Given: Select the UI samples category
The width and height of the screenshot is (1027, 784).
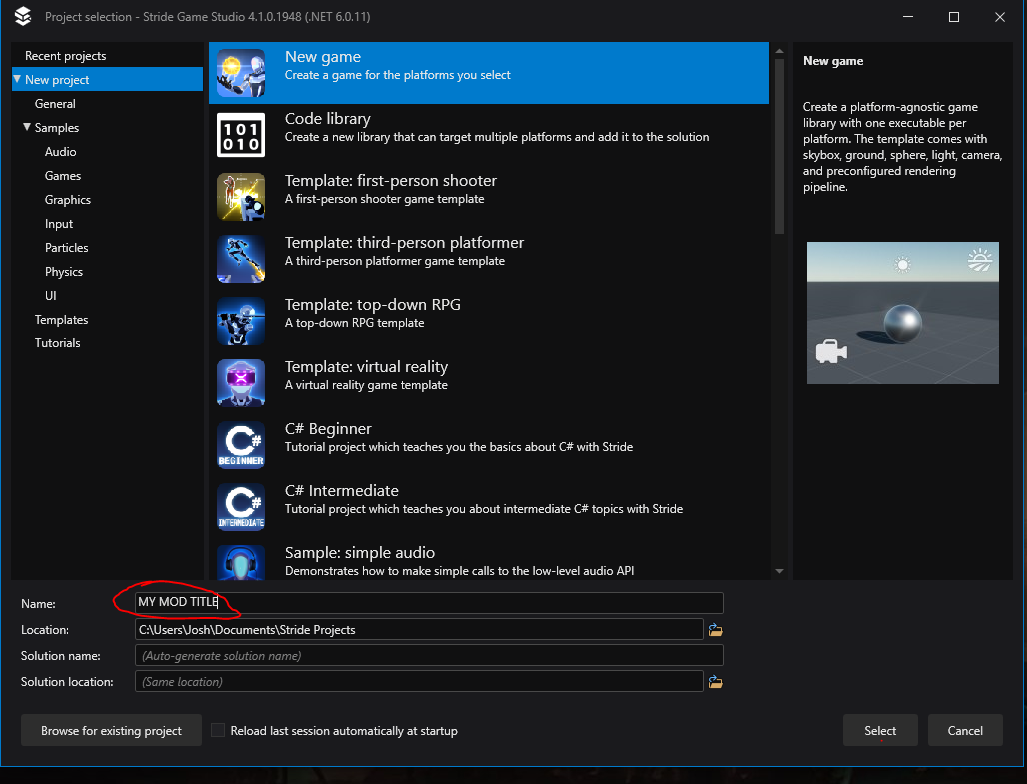Looking at the screenshot, I should 50,295.
